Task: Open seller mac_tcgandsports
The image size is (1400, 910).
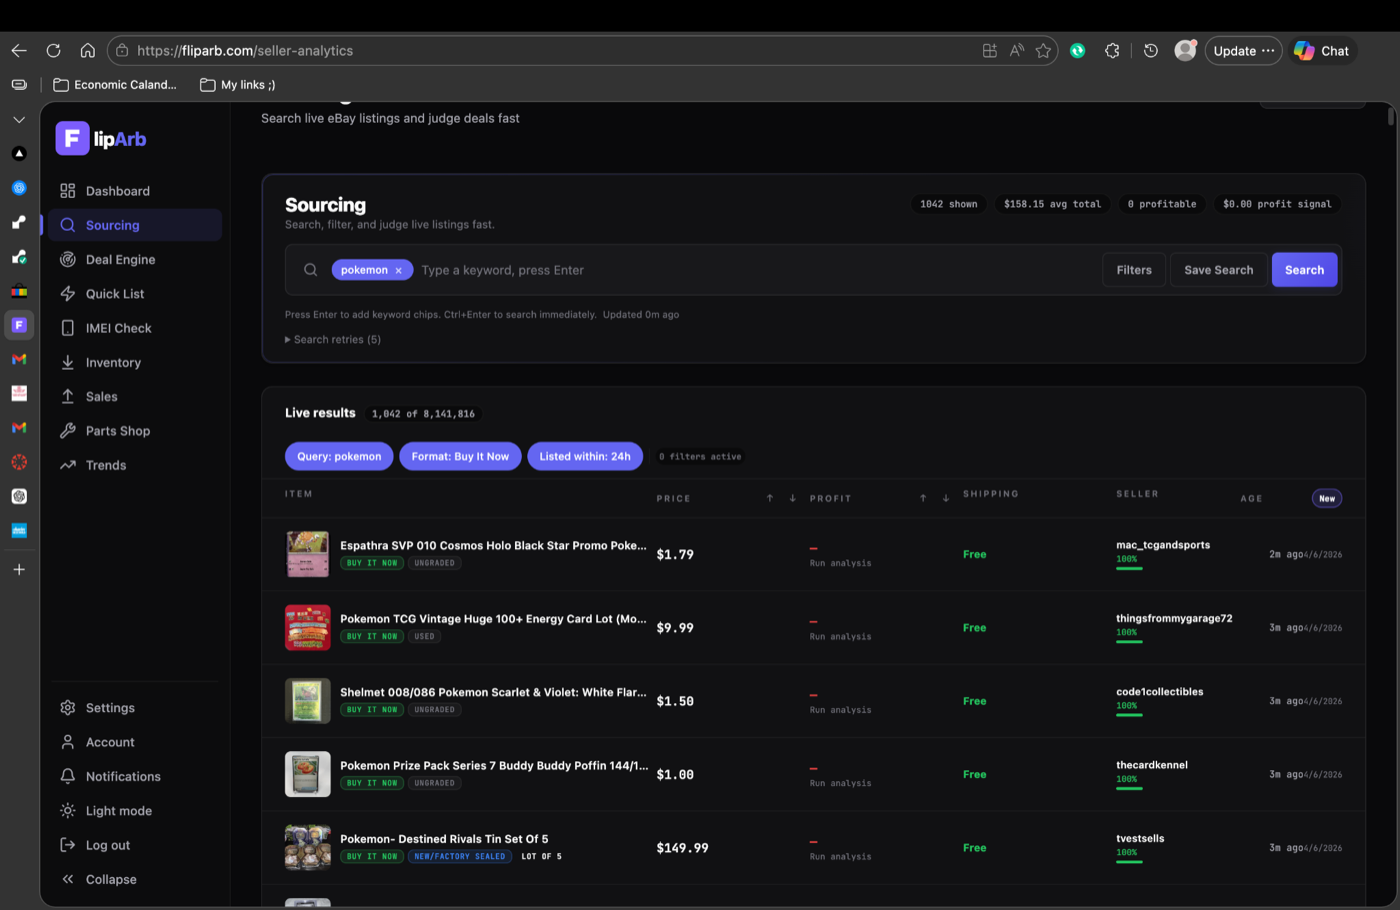Action: (1163, 545)
